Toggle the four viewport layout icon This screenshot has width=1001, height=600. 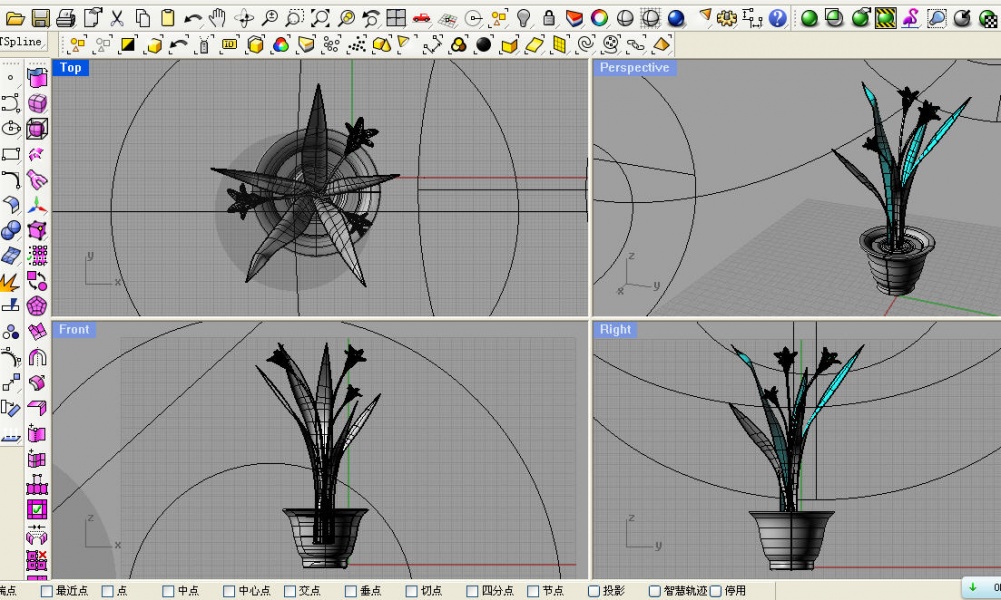point(396,18)
